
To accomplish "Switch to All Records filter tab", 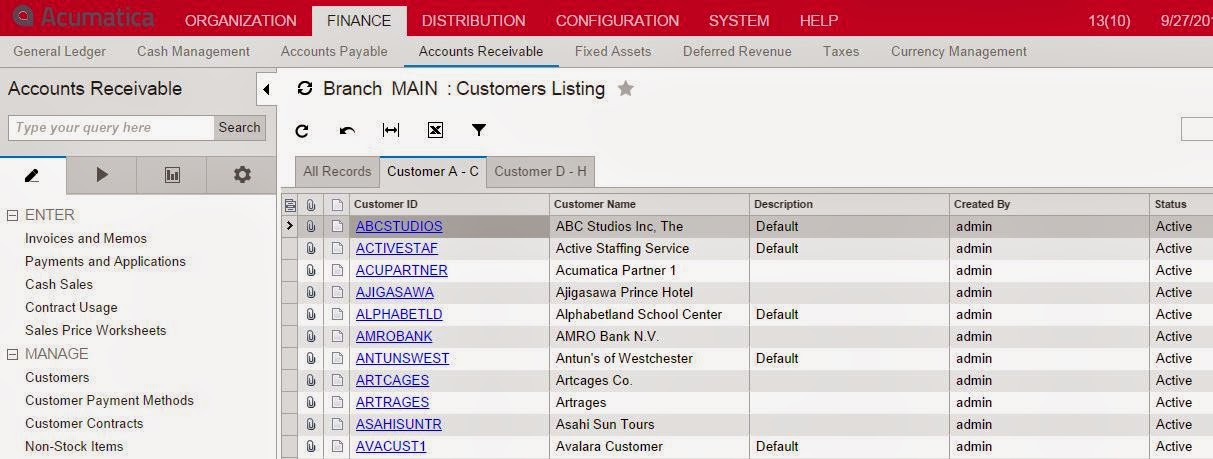I will coord(337,171).
